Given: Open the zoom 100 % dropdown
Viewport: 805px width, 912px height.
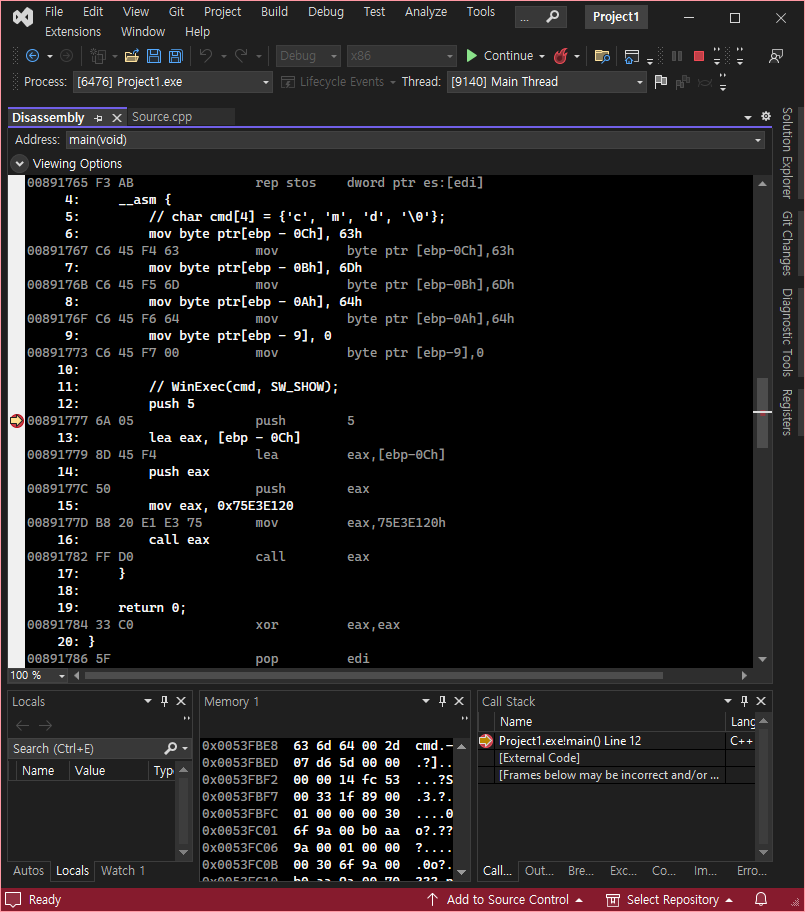Looking at the screenshot, I should 62,676.
